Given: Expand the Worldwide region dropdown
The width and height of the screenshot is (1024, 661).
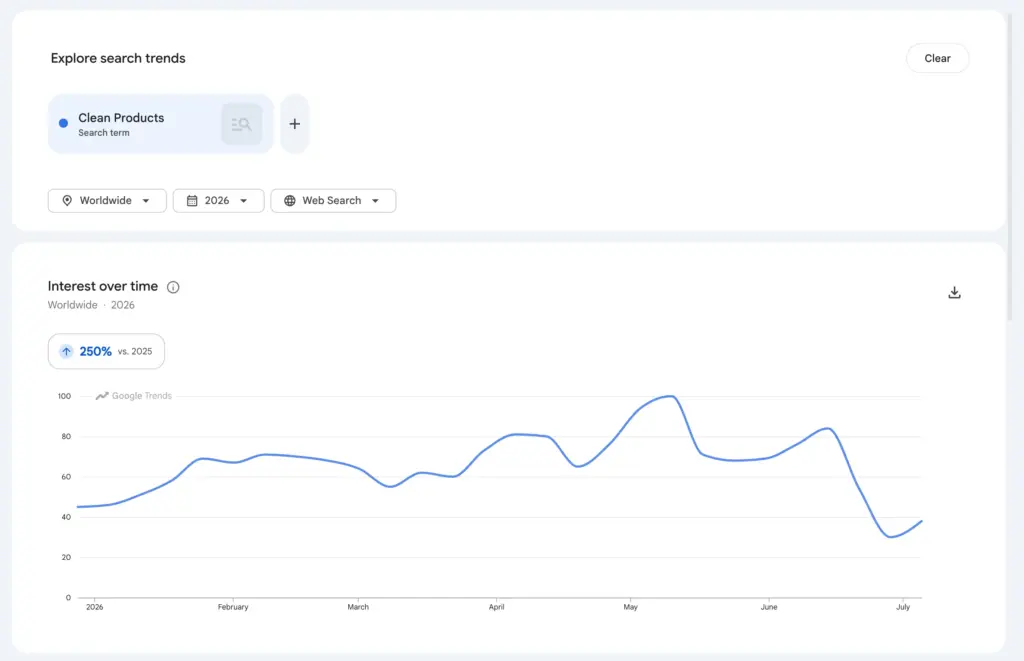Looking at the screenshot, I should coord(107,201).
